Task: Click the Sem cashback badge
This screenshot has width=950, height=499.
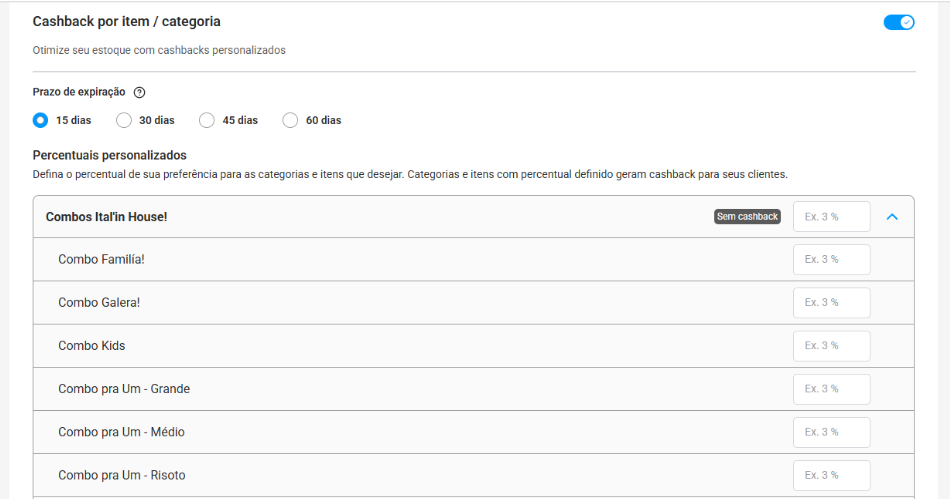Action: 747,217
